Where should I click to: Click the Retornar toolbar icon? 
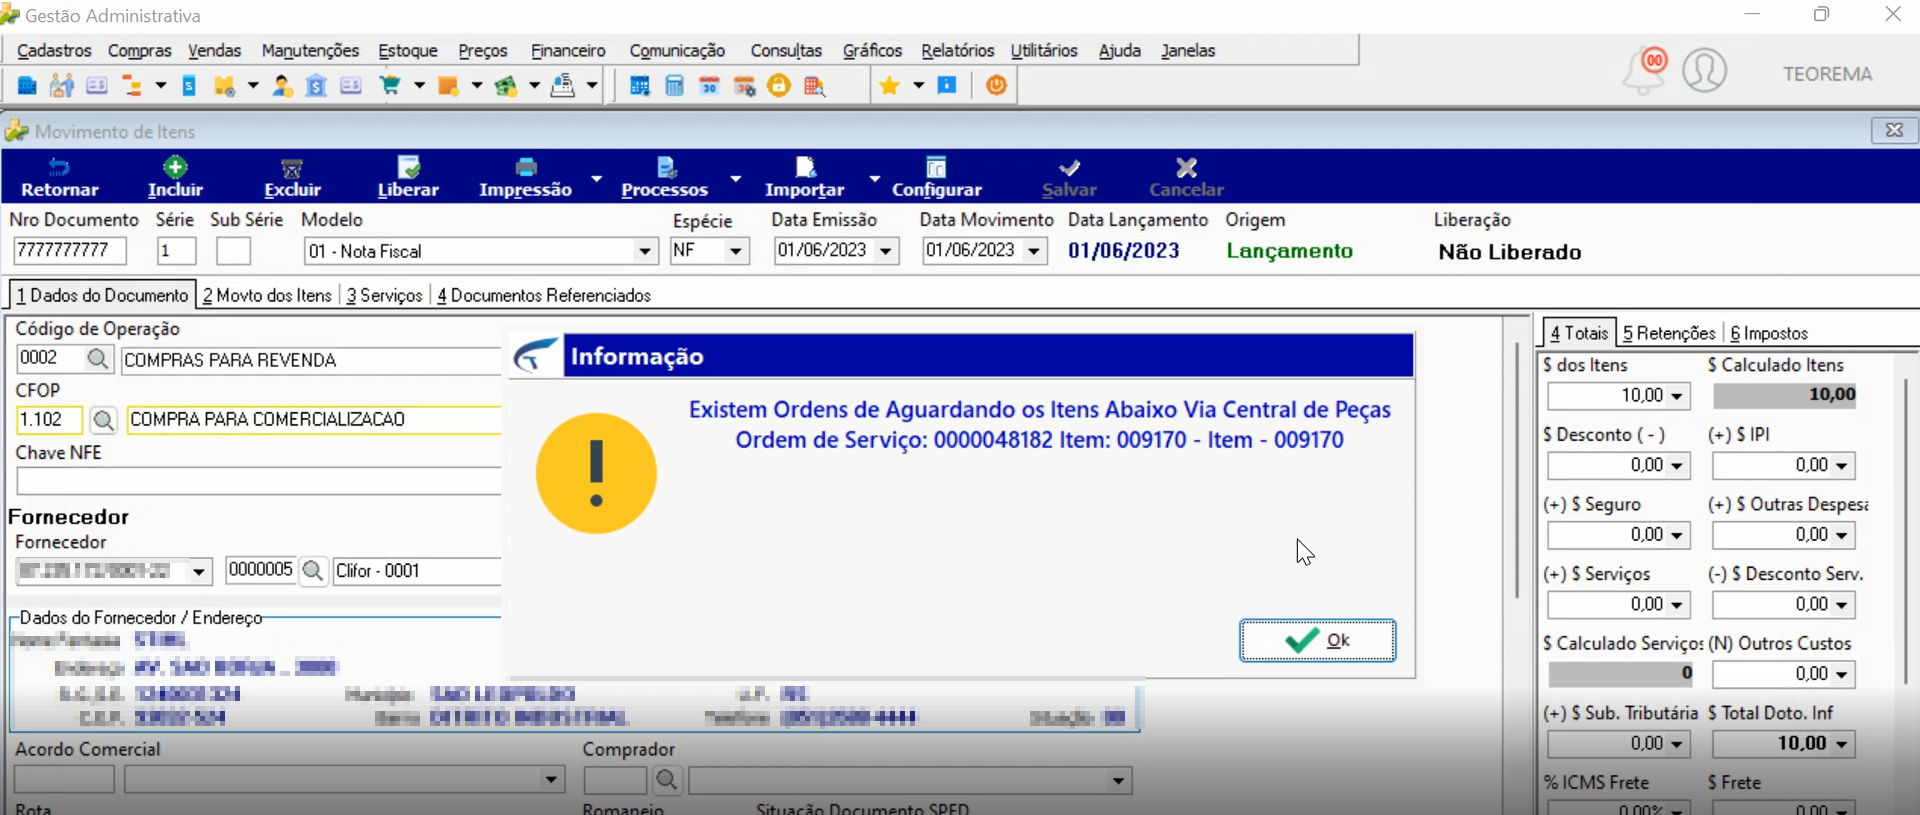(59, 167)
